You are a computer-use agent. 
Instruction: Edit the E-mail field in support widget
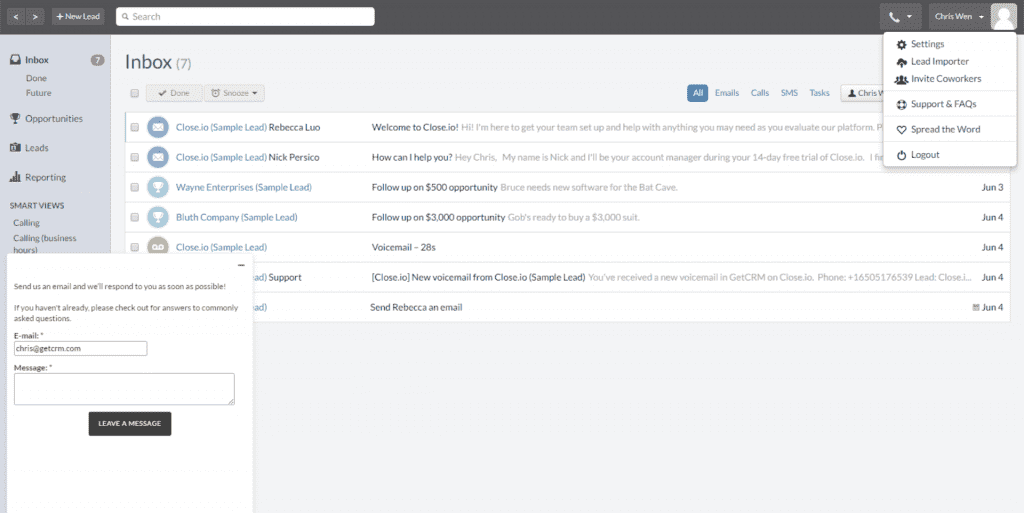point(80,349)
